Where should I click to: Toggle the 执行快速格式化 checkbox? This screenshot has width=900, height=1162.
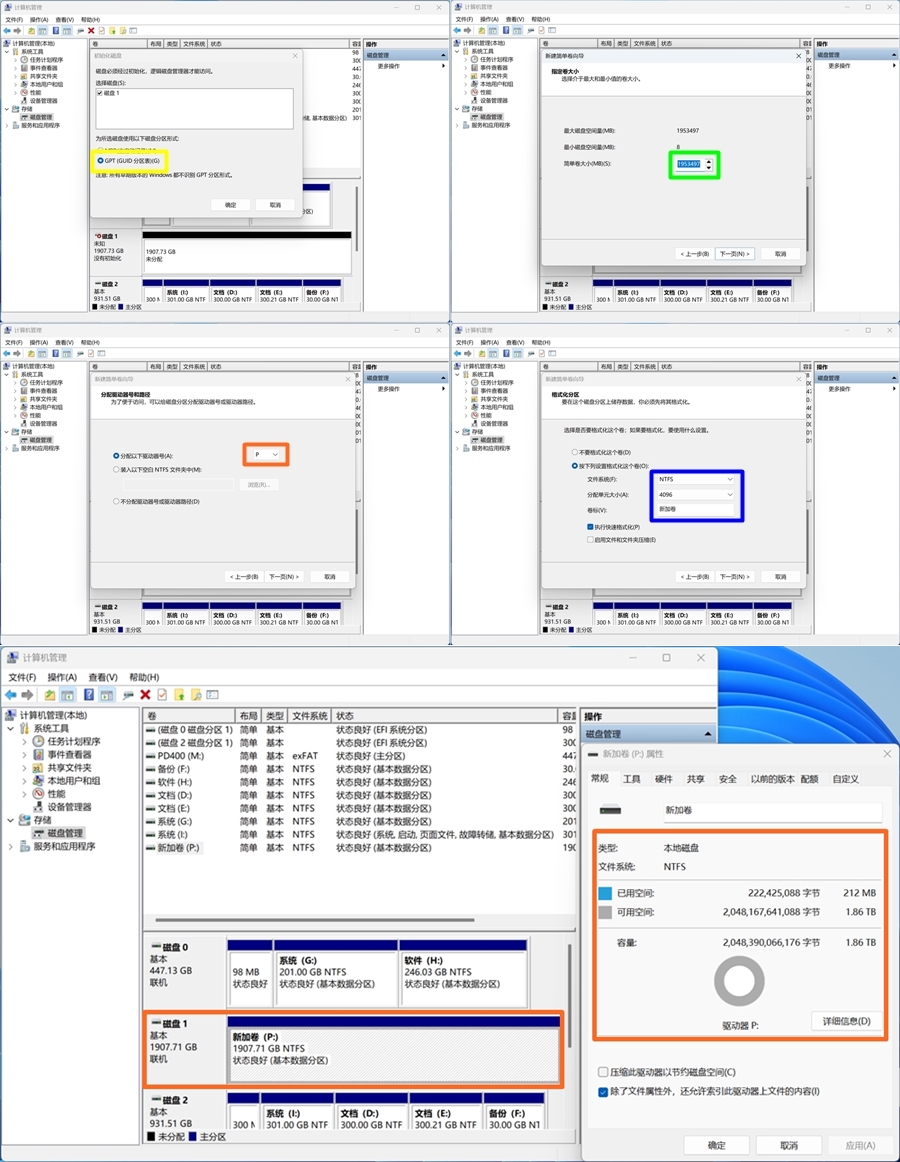pos(590,527)
